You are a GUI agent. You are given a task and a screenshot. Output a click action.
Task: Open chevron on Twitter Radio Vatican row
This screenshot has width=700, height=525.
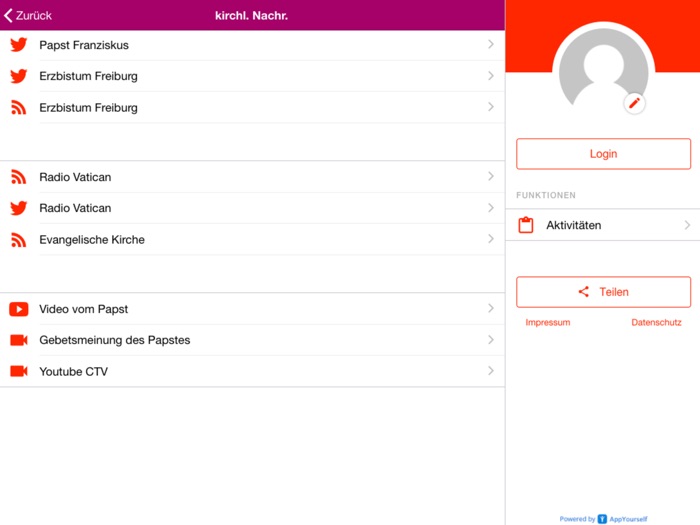491,208
